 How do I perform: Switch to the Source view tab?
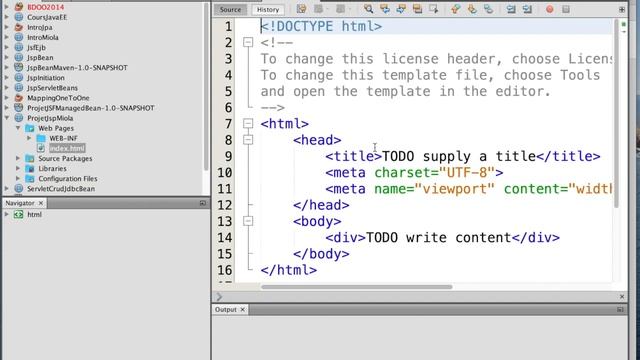(x=230, y=9)
